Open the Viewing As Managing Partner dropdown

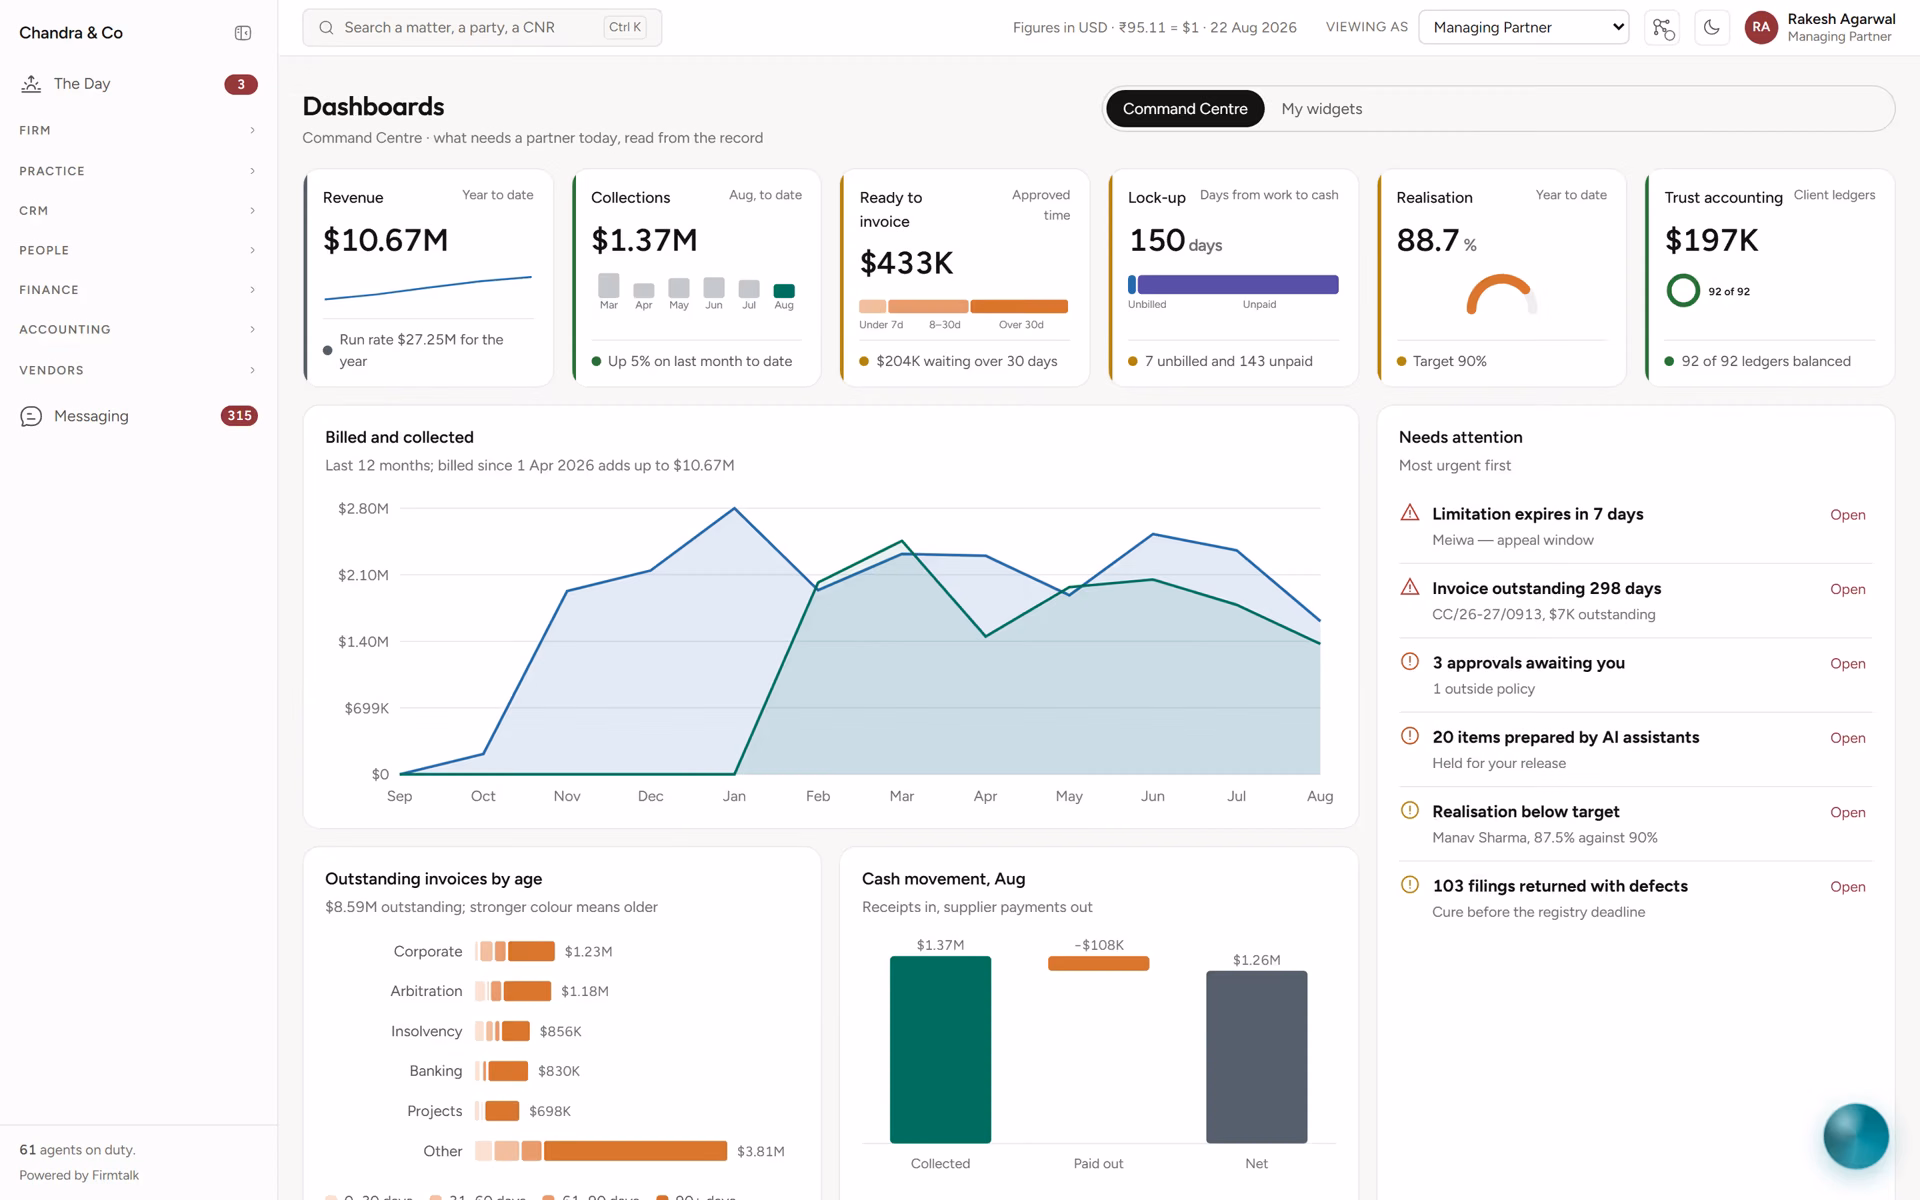point(1524,28)
